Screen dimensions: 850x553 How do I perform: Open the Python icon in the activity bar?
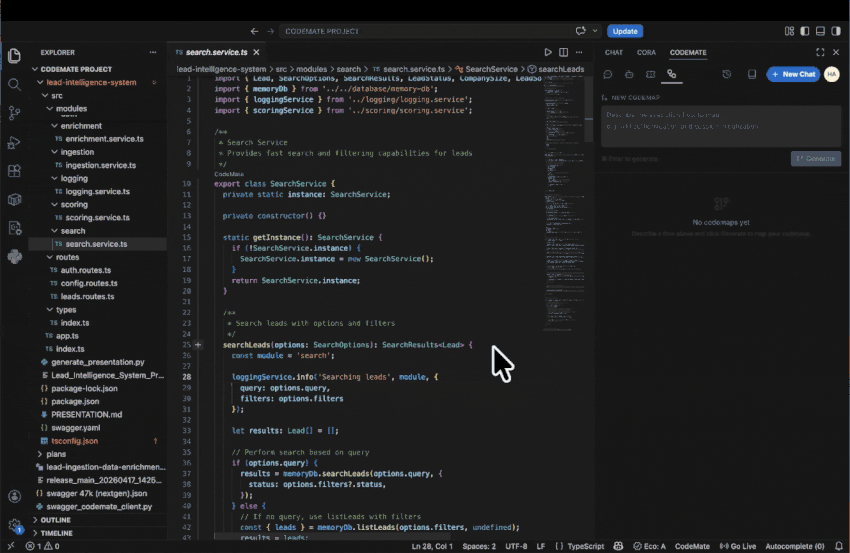(x=15, y=256)
